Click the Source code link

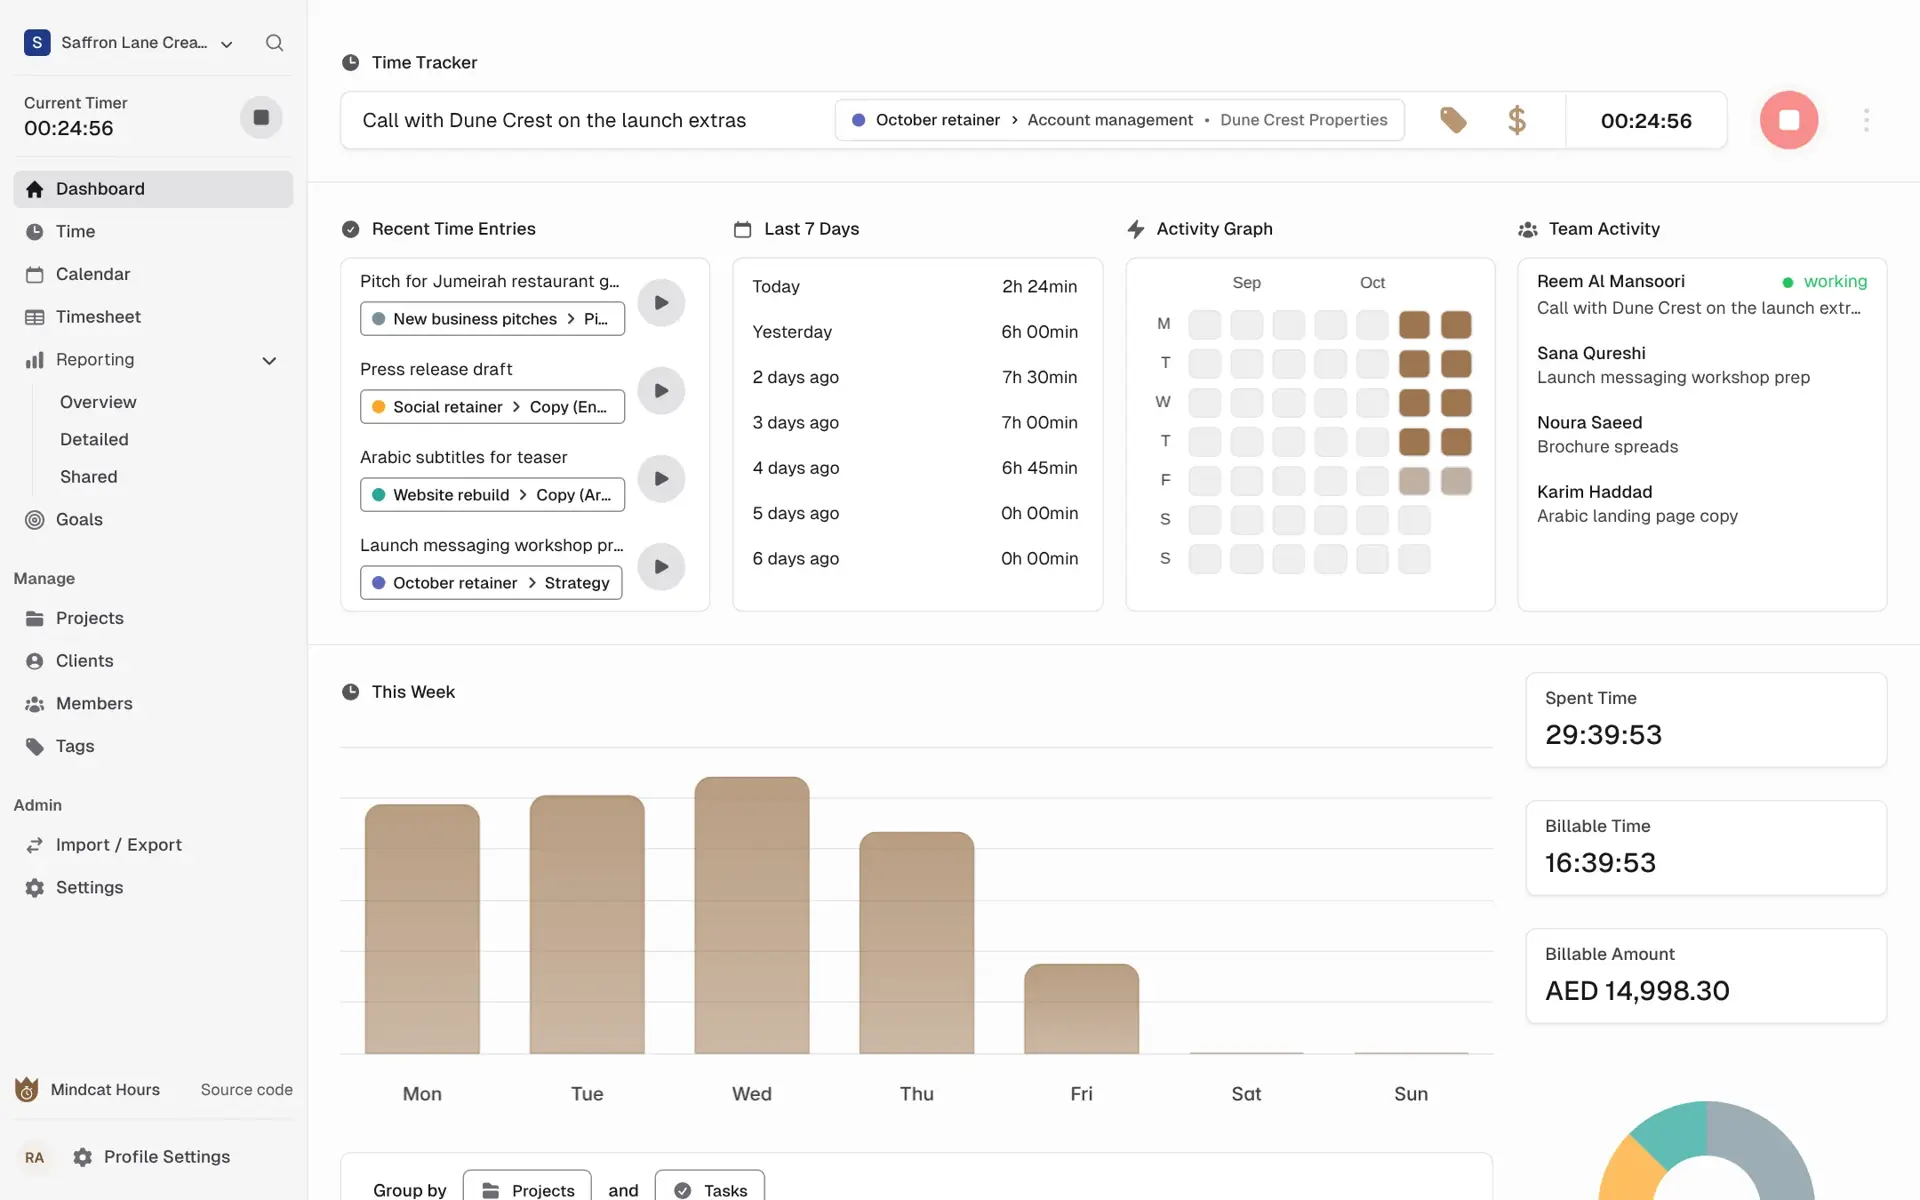pyautogui.click(x=246, y=1090)
